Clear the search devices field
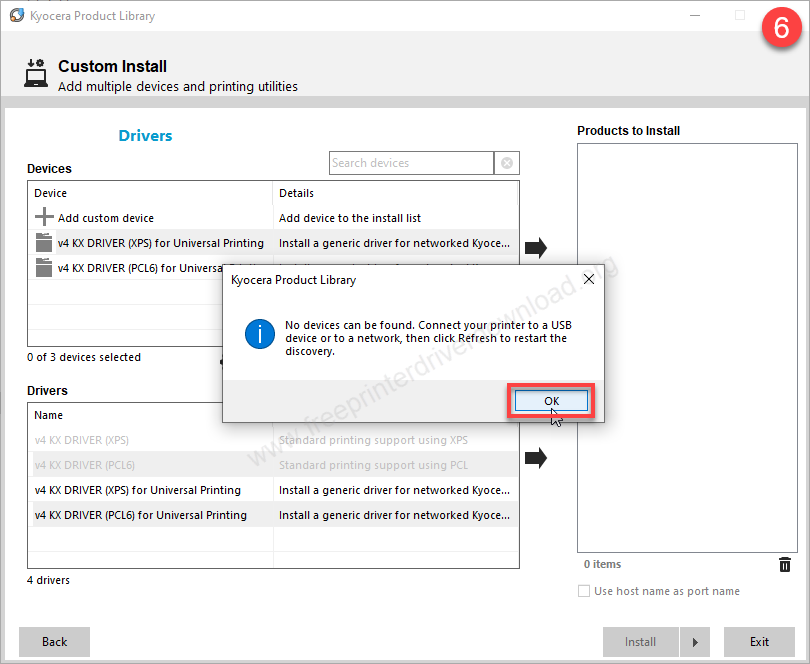The width and height of the screenshot is (810, 664). point(507,163)
